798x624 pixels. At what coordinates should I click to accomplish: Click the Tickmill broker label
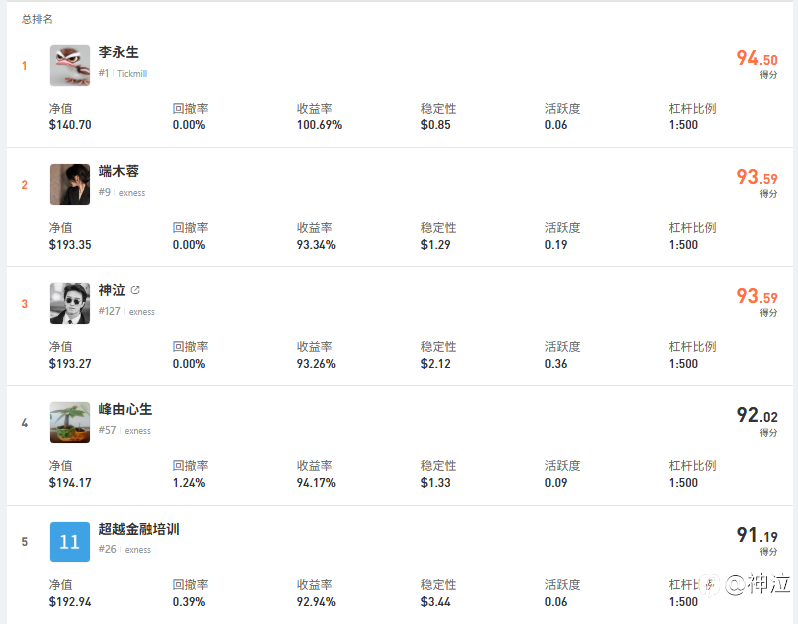(x=132, y=74)
